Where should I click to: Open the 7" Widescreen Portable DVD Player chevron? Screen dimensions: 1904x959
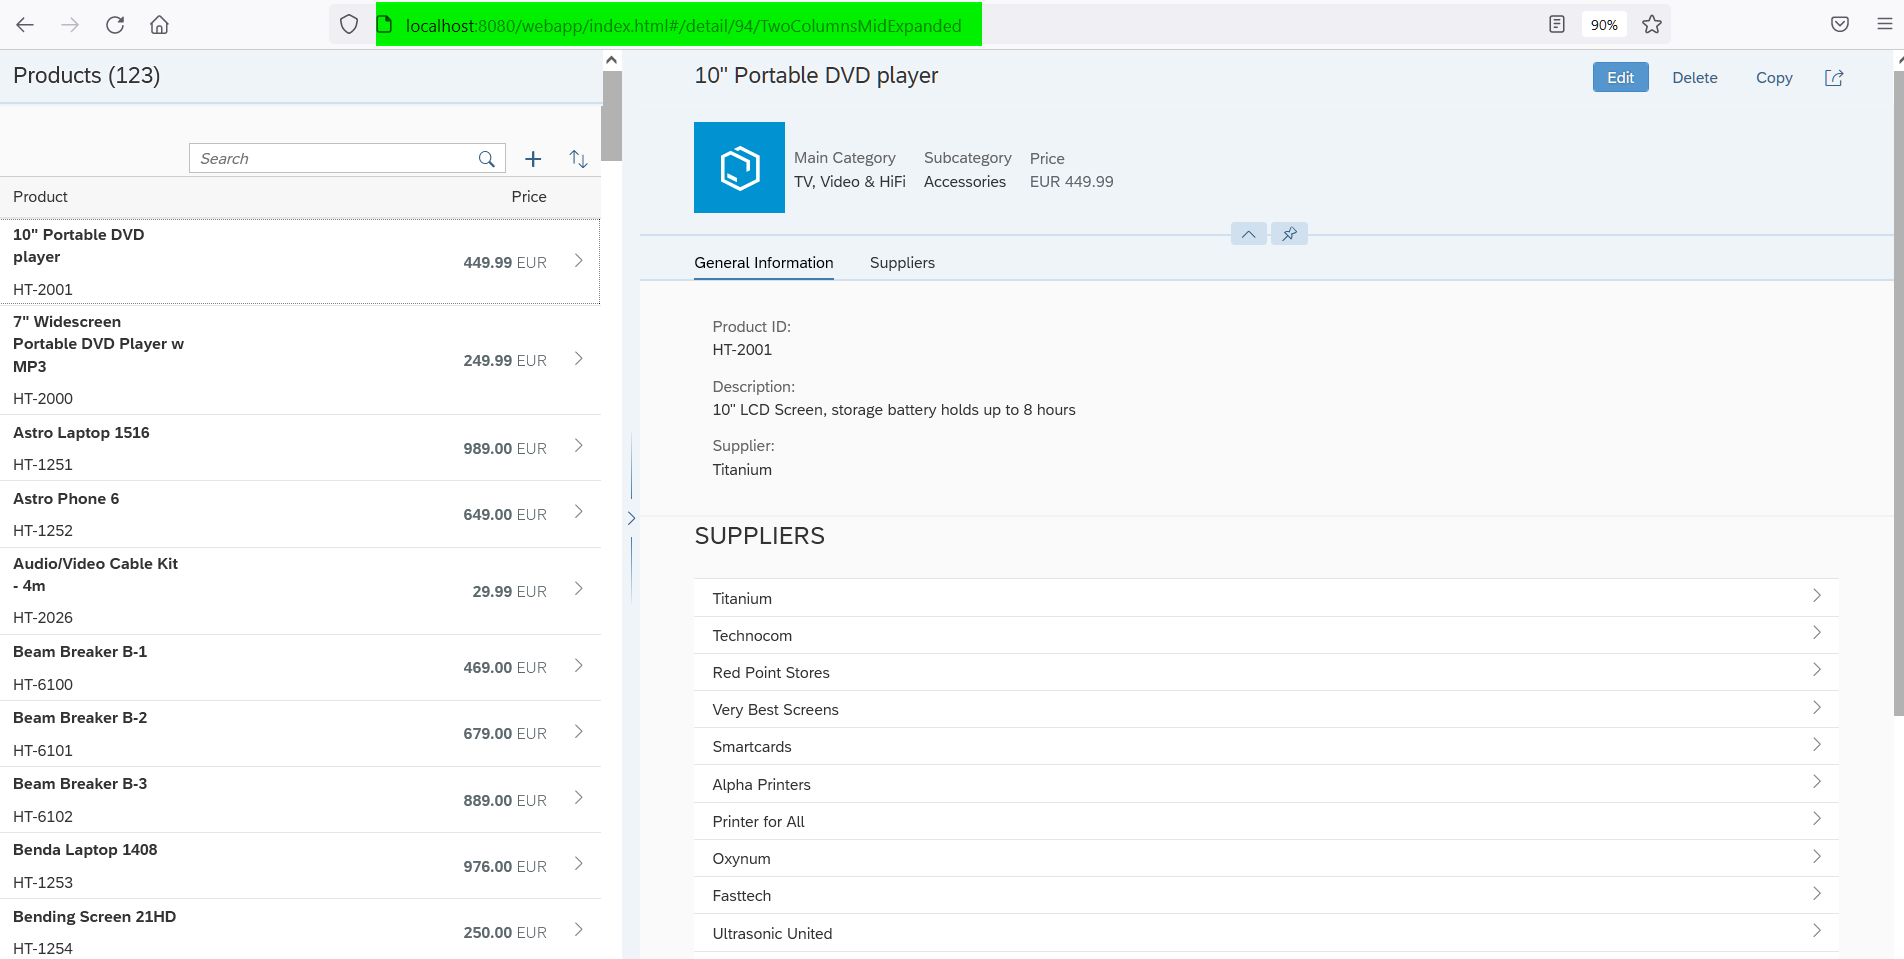click(578, 359)
